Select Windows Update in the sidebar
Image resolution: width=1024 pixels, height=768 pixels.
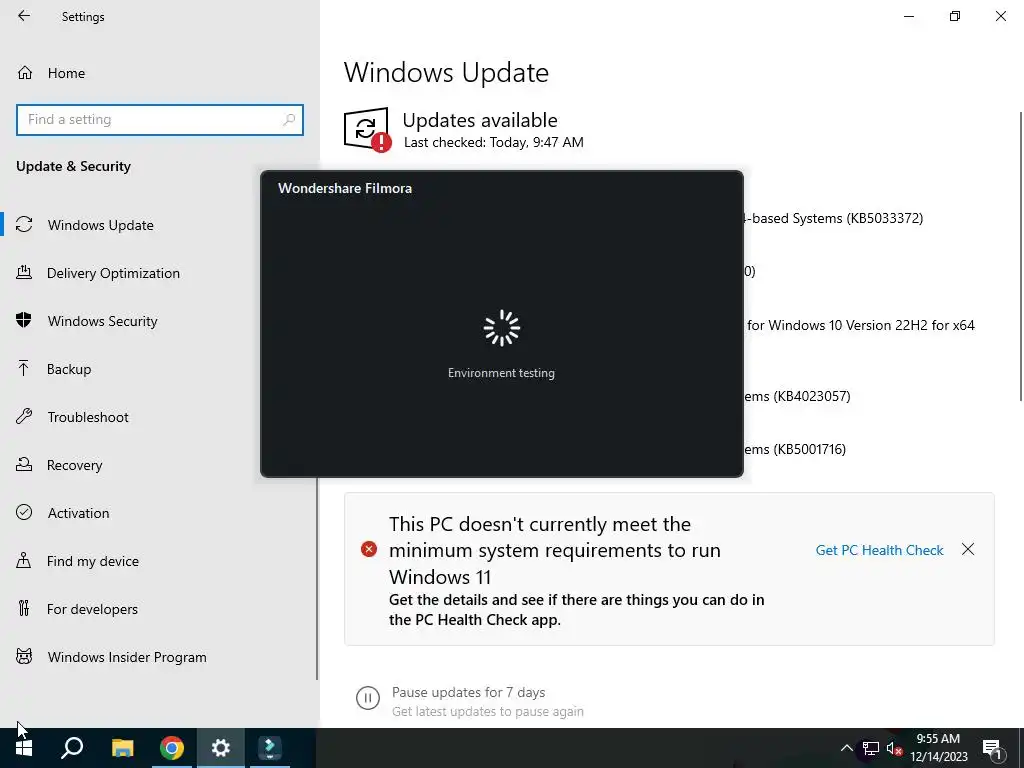(101, 225)
